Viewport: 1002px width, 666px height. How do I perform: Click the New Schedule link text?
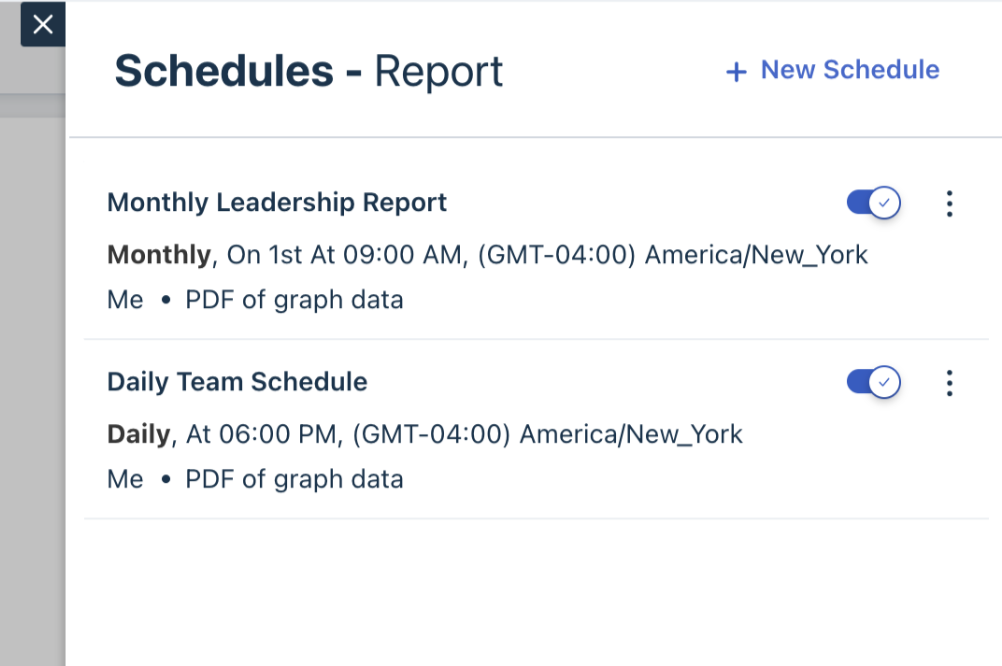click(x=850, y=70)
